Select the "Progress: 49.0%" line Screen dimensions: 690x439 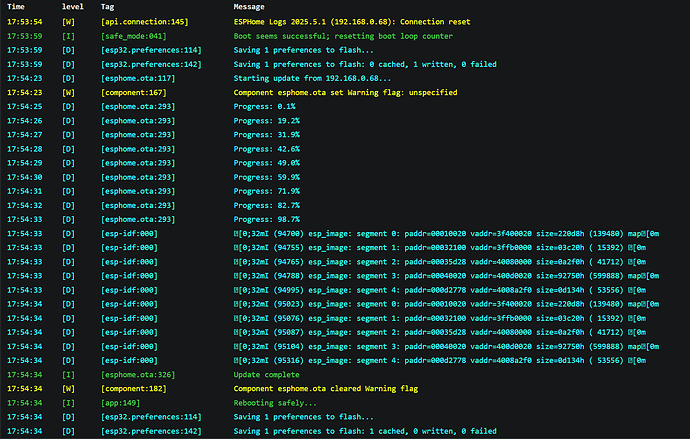267,163
